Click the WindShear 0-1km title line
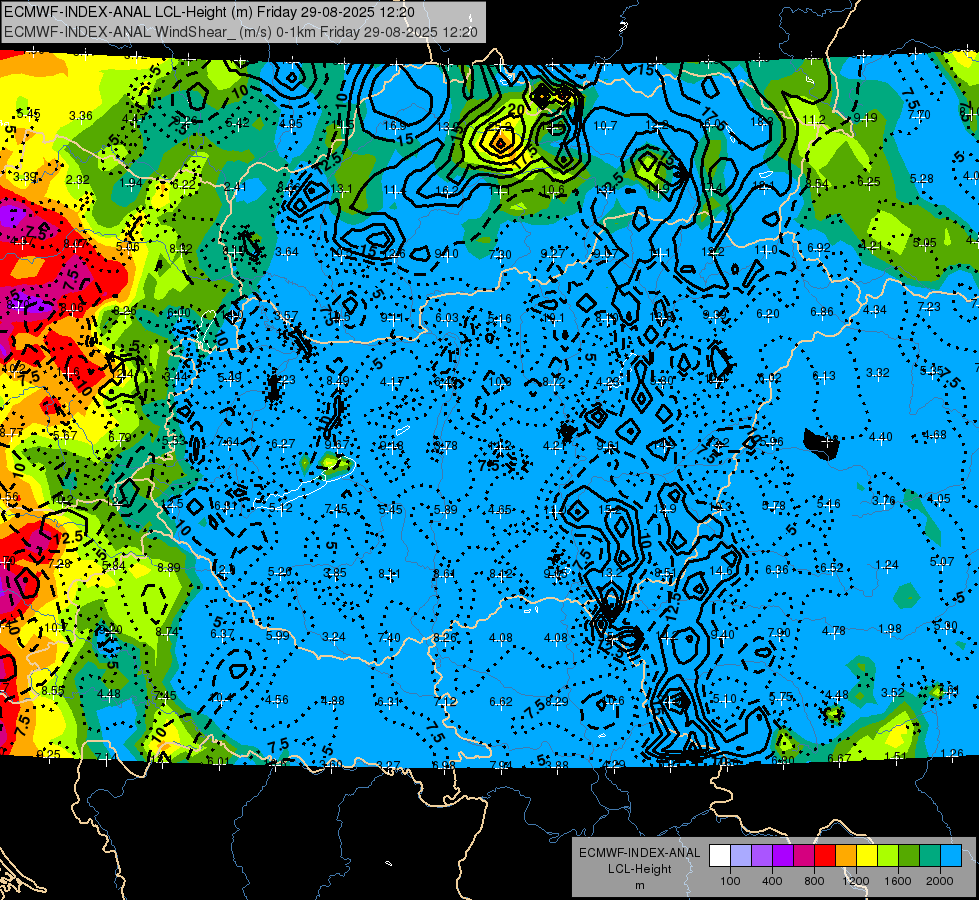 click(241, 32)
